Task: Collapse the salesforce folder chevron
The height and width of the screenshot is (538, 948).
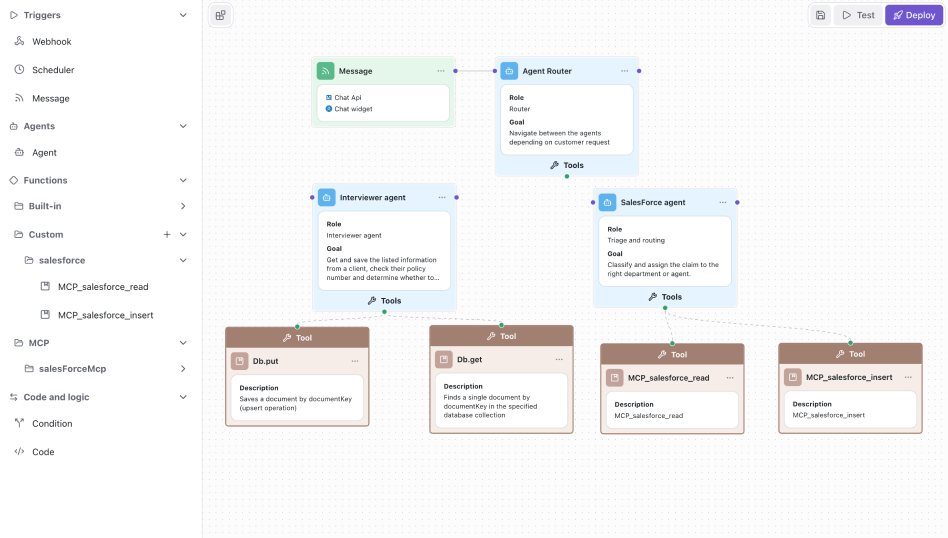Action: (x=183, y=261)
